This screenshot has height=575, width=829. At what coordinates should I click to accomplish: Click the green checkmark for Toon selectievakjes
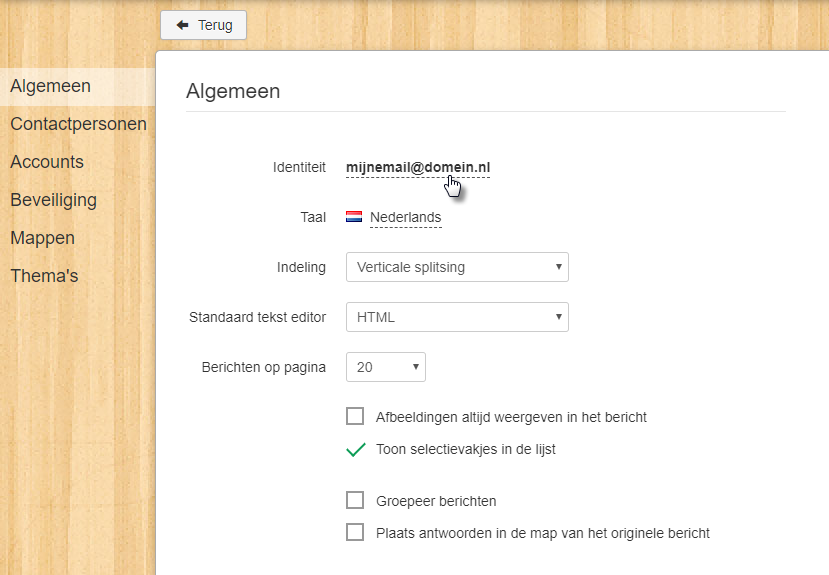(355, 449)
